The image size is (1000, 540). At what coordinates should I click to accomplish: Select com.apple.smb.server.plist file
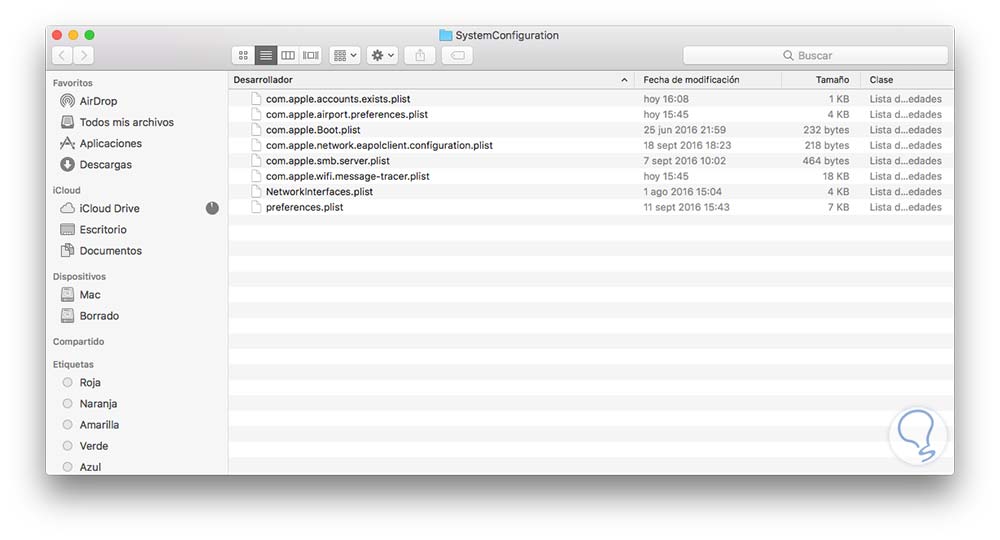point(328,161)
